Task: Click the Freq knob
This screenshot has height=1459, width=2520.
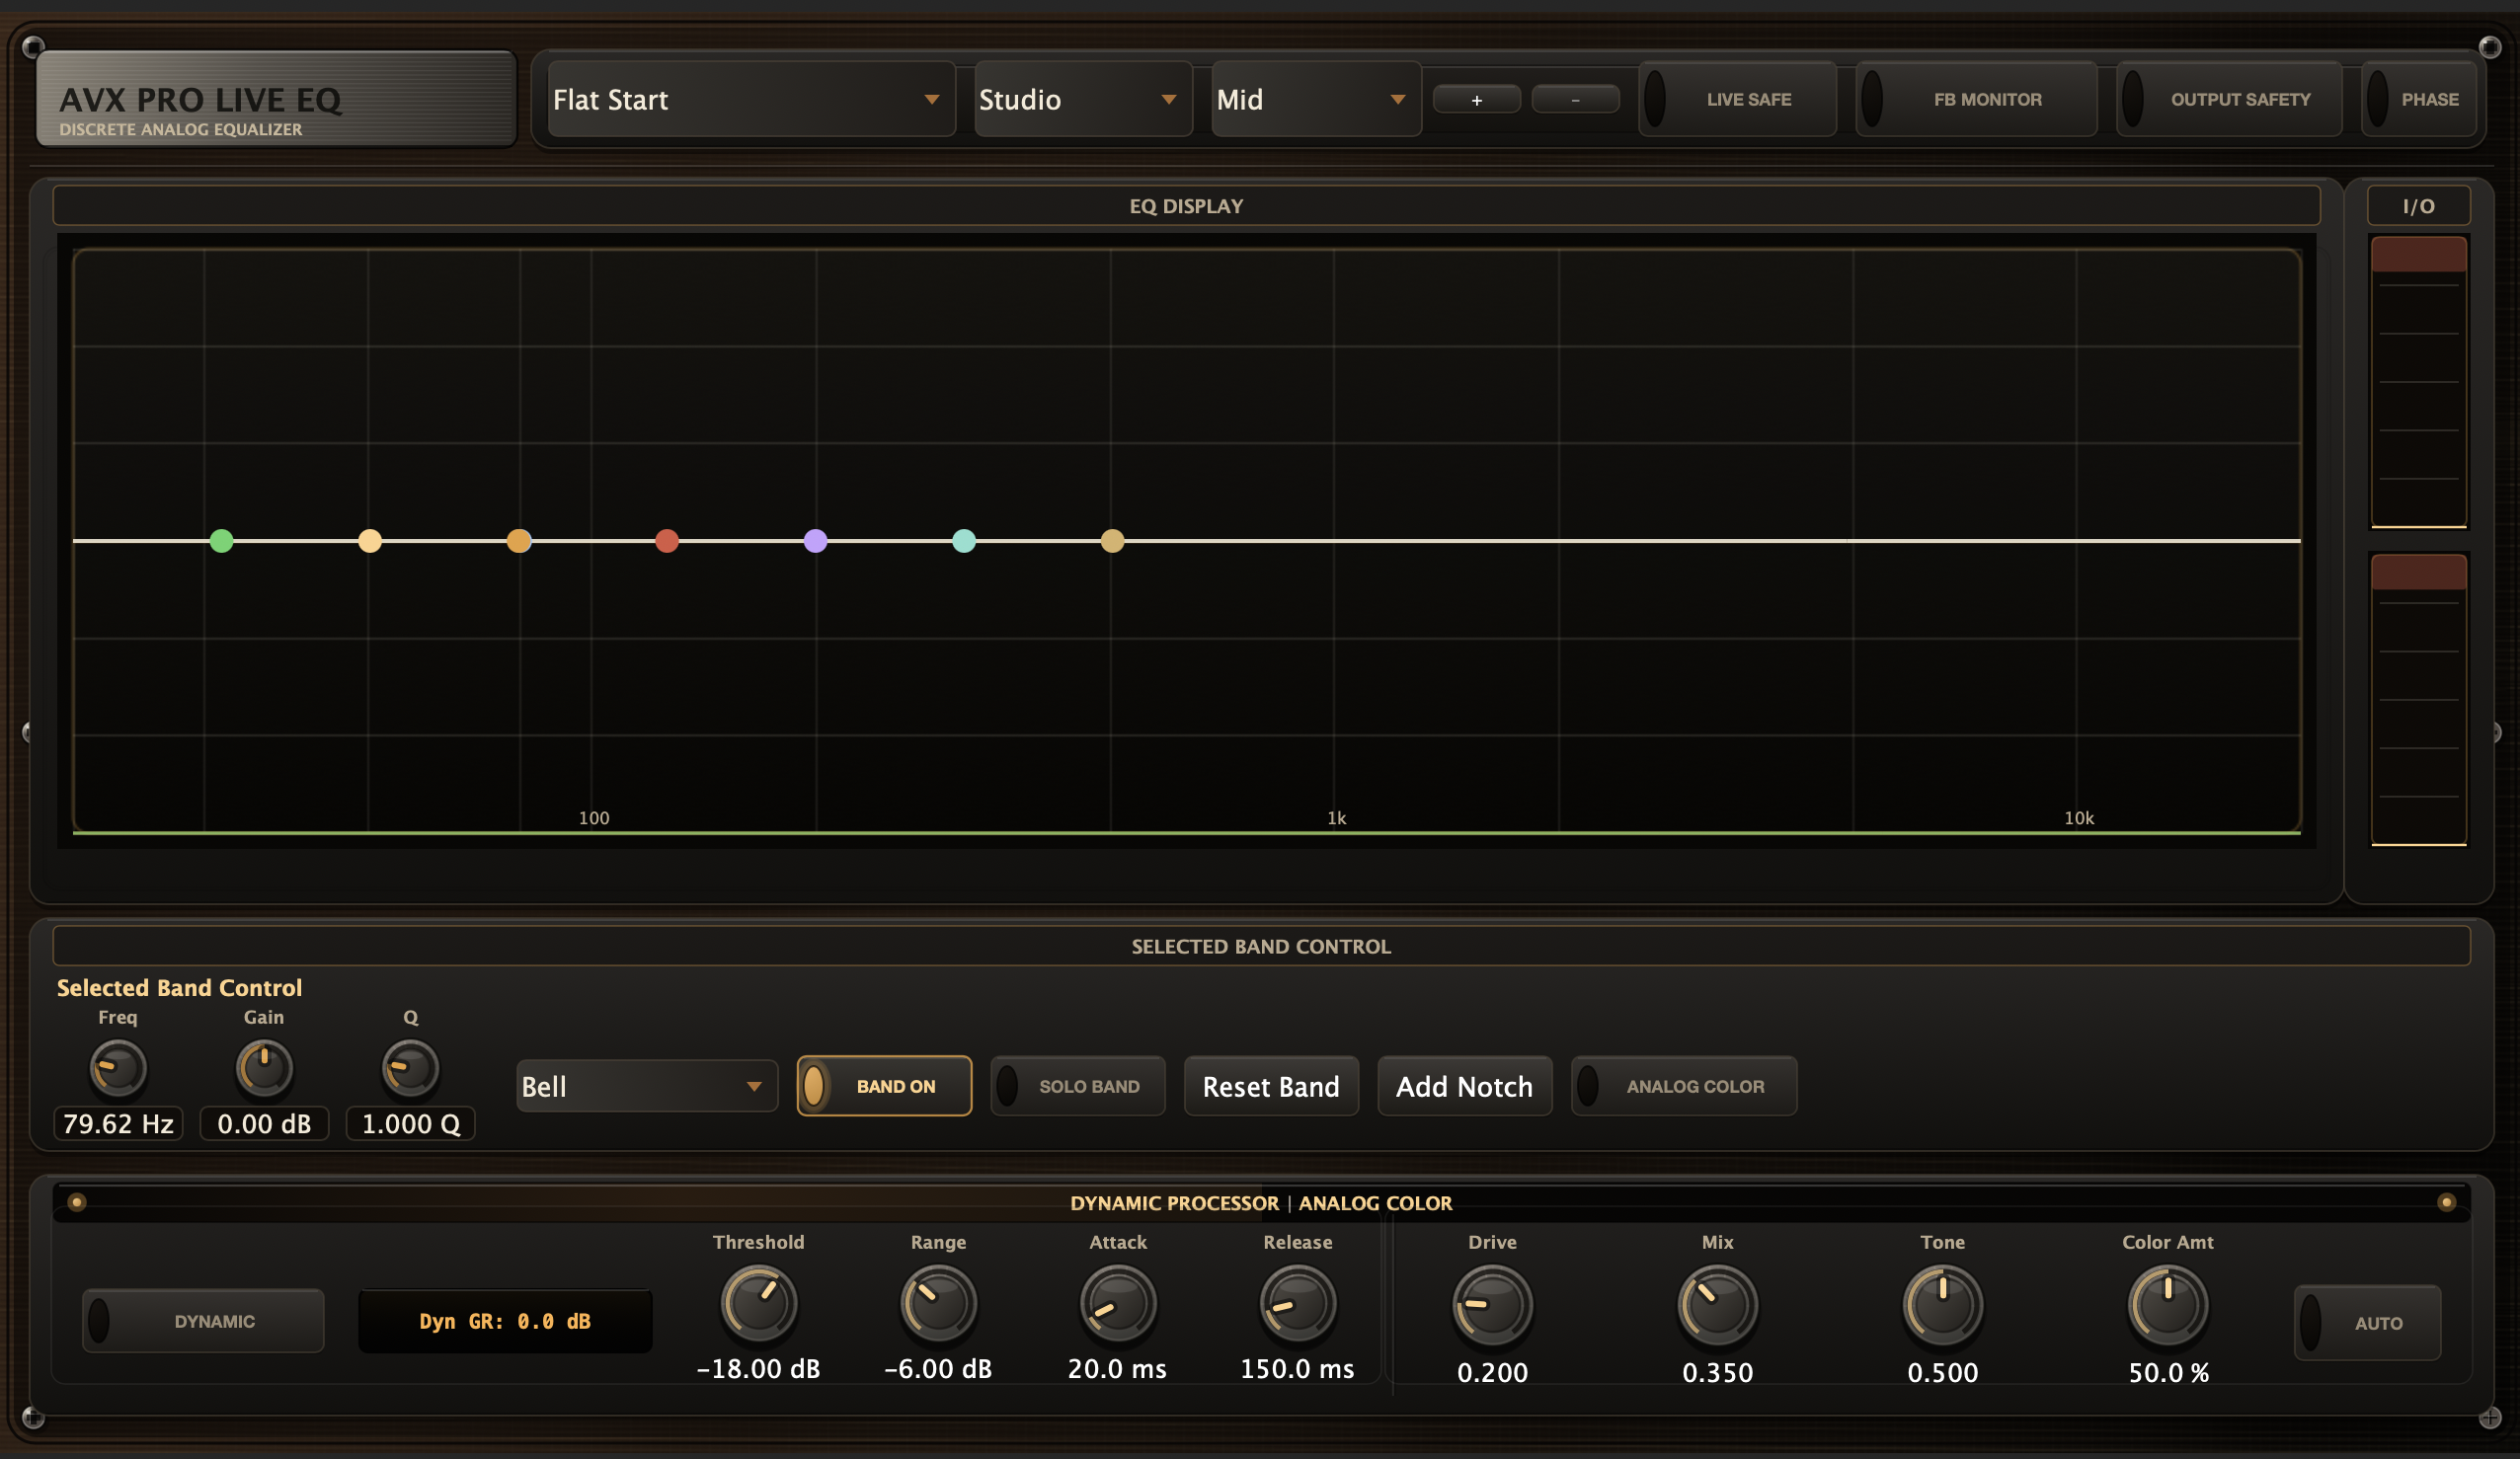Action: click(x=118, y=1068)
